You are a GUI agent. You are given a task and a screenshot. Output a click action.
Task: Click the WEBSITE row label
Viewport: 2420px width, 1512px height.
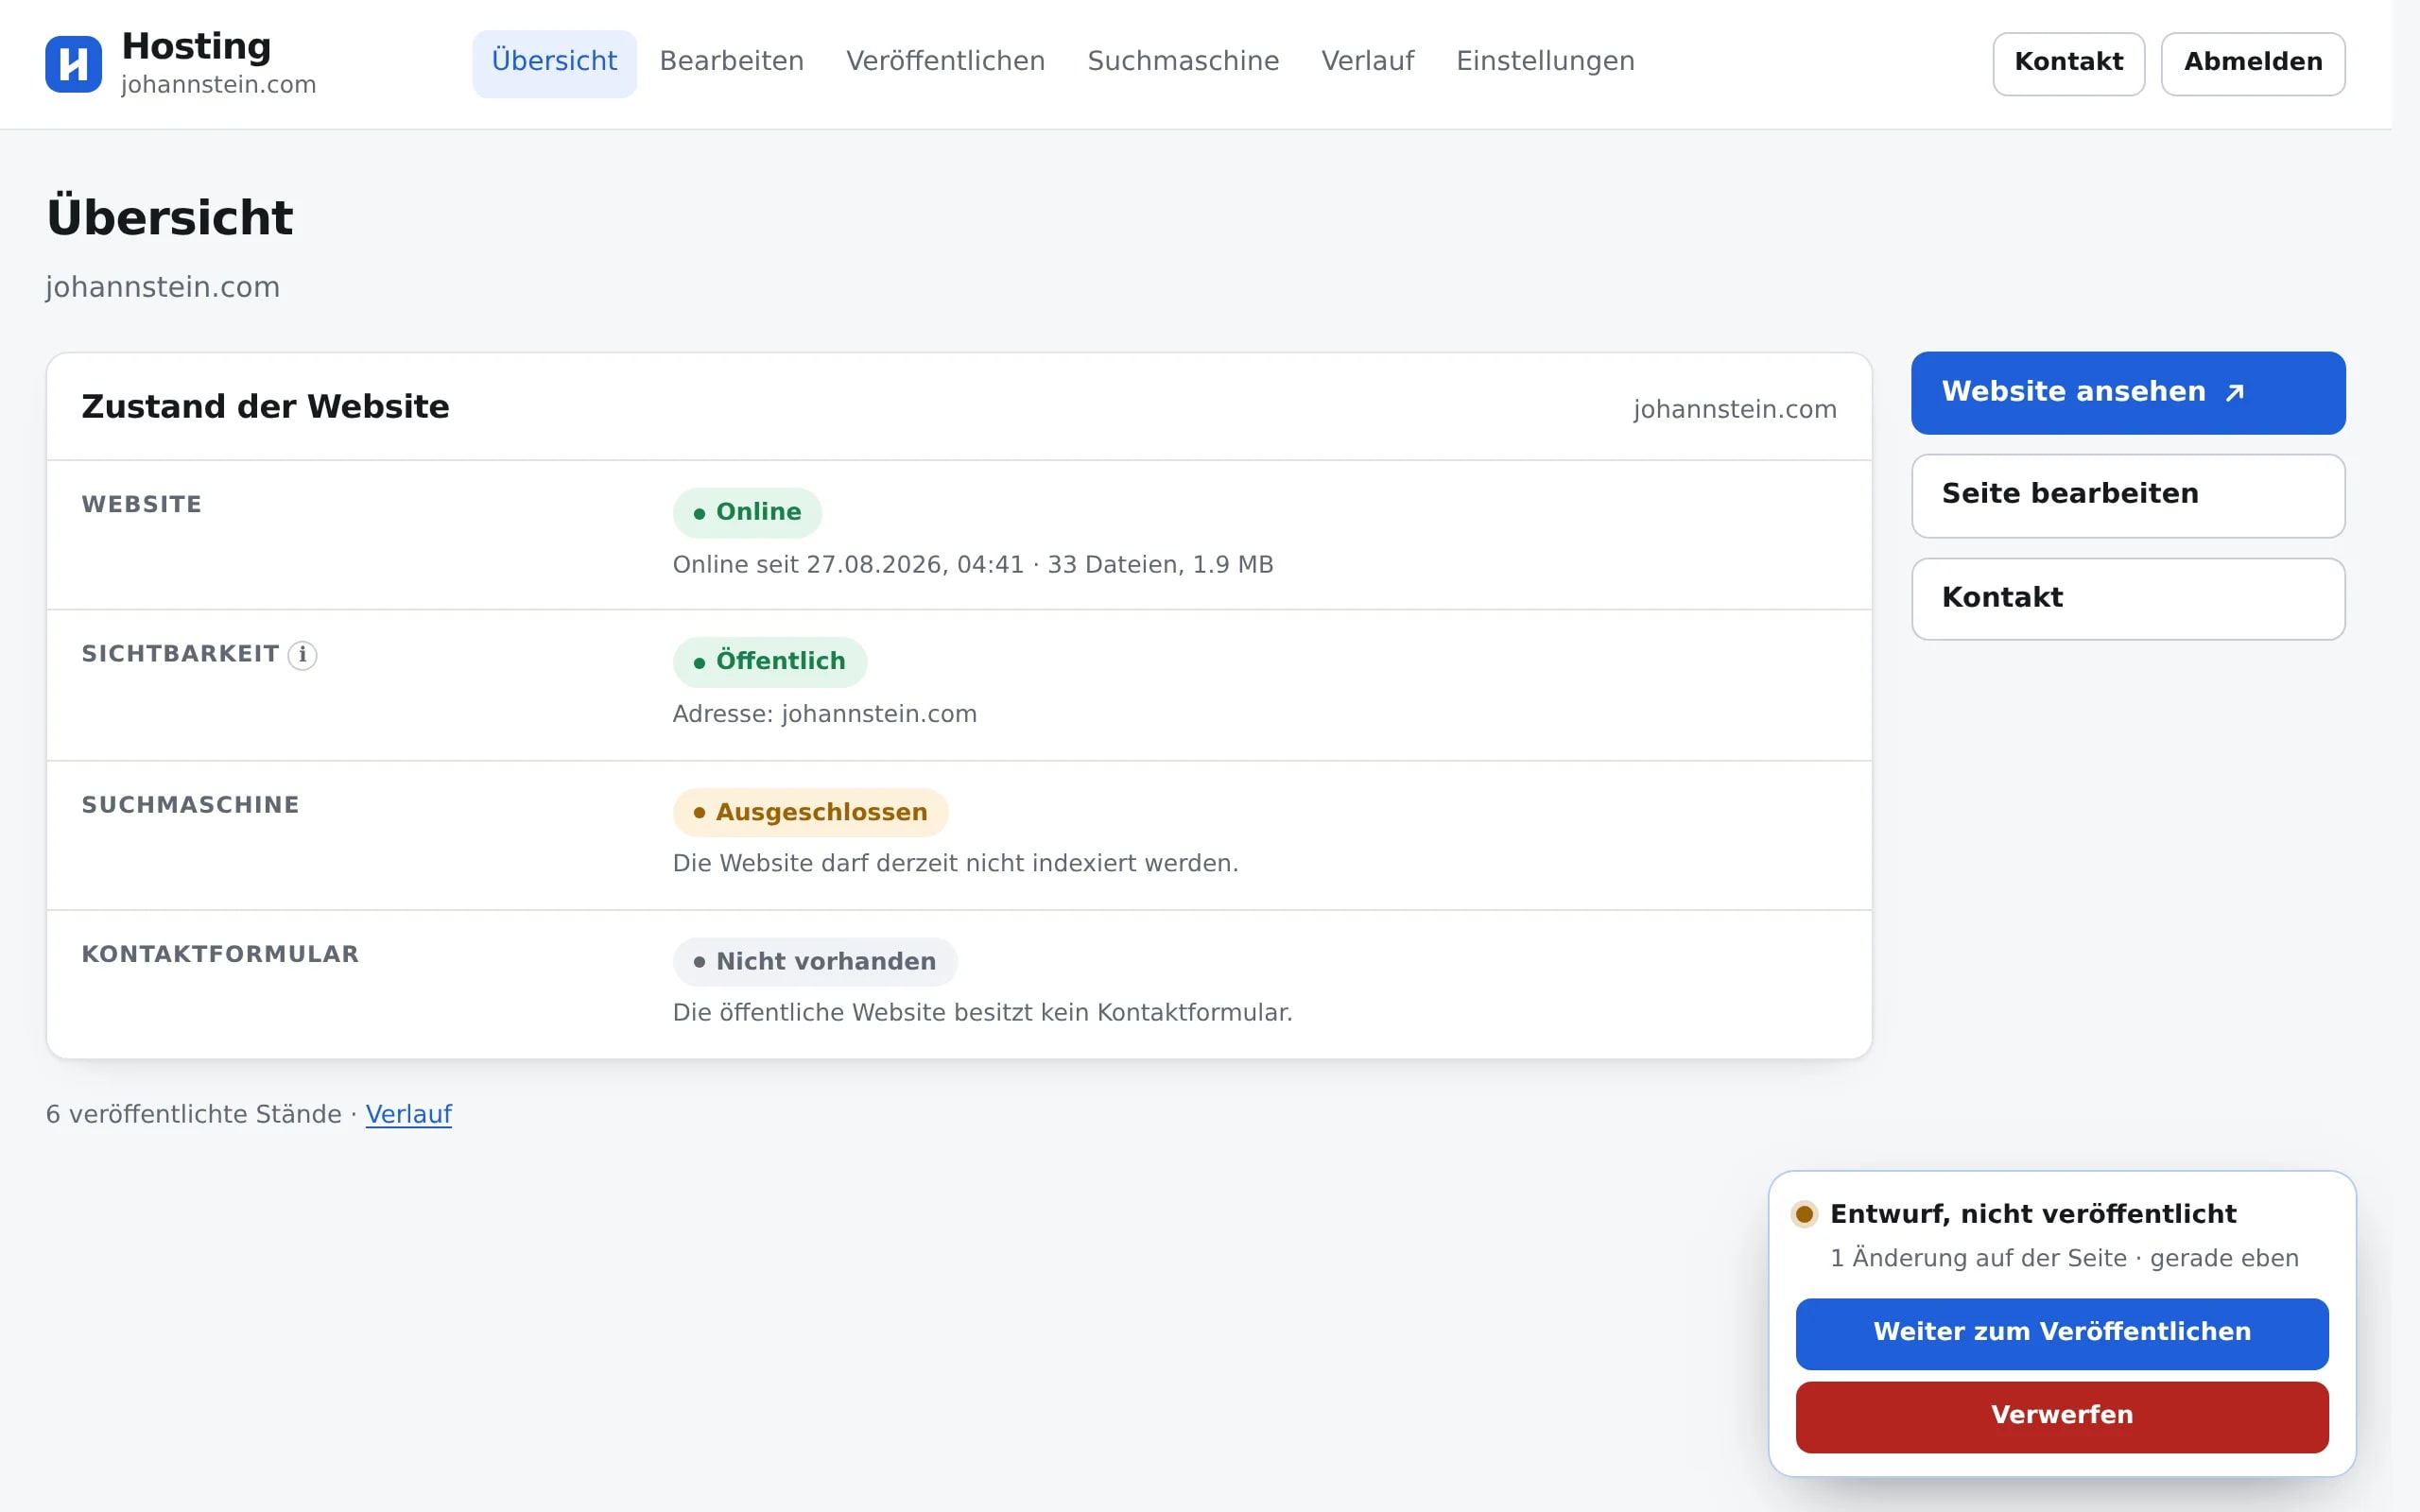(142, 505)
